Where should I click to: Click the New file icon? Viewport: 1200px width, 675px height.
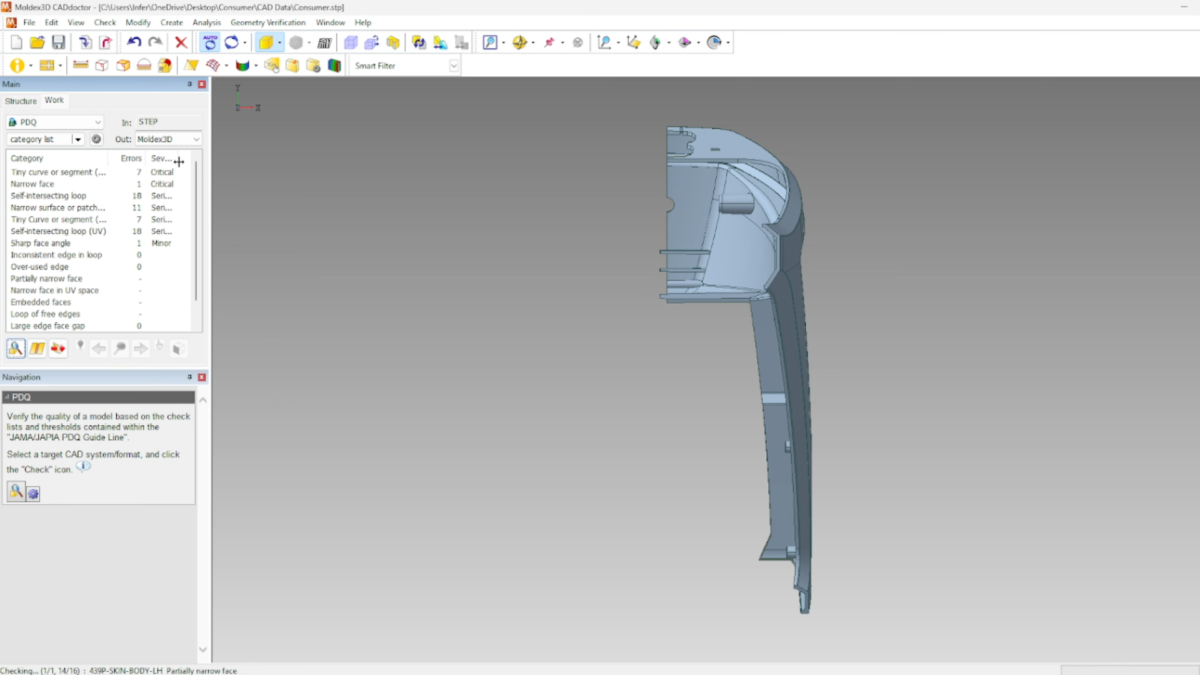click(x=16, y=42)
